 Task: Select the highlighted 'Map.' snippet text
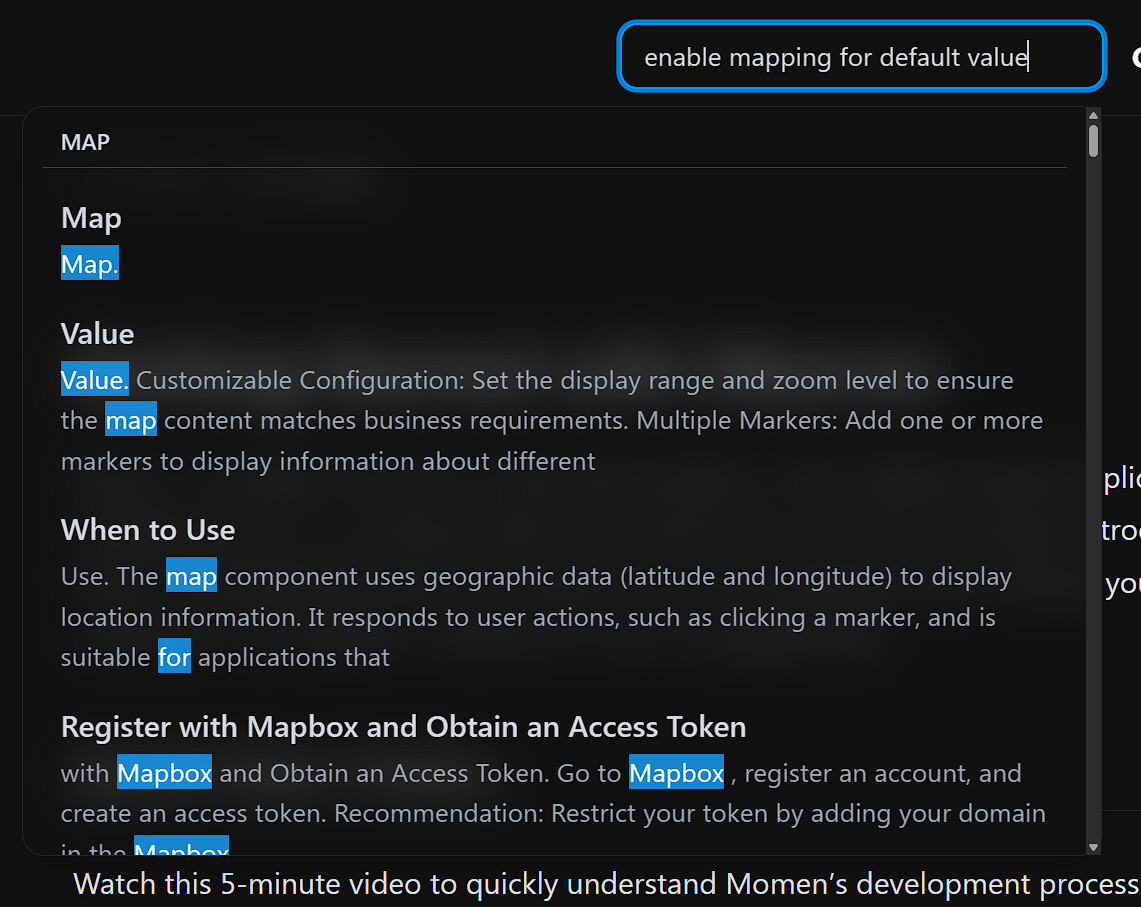click(90, 264)
